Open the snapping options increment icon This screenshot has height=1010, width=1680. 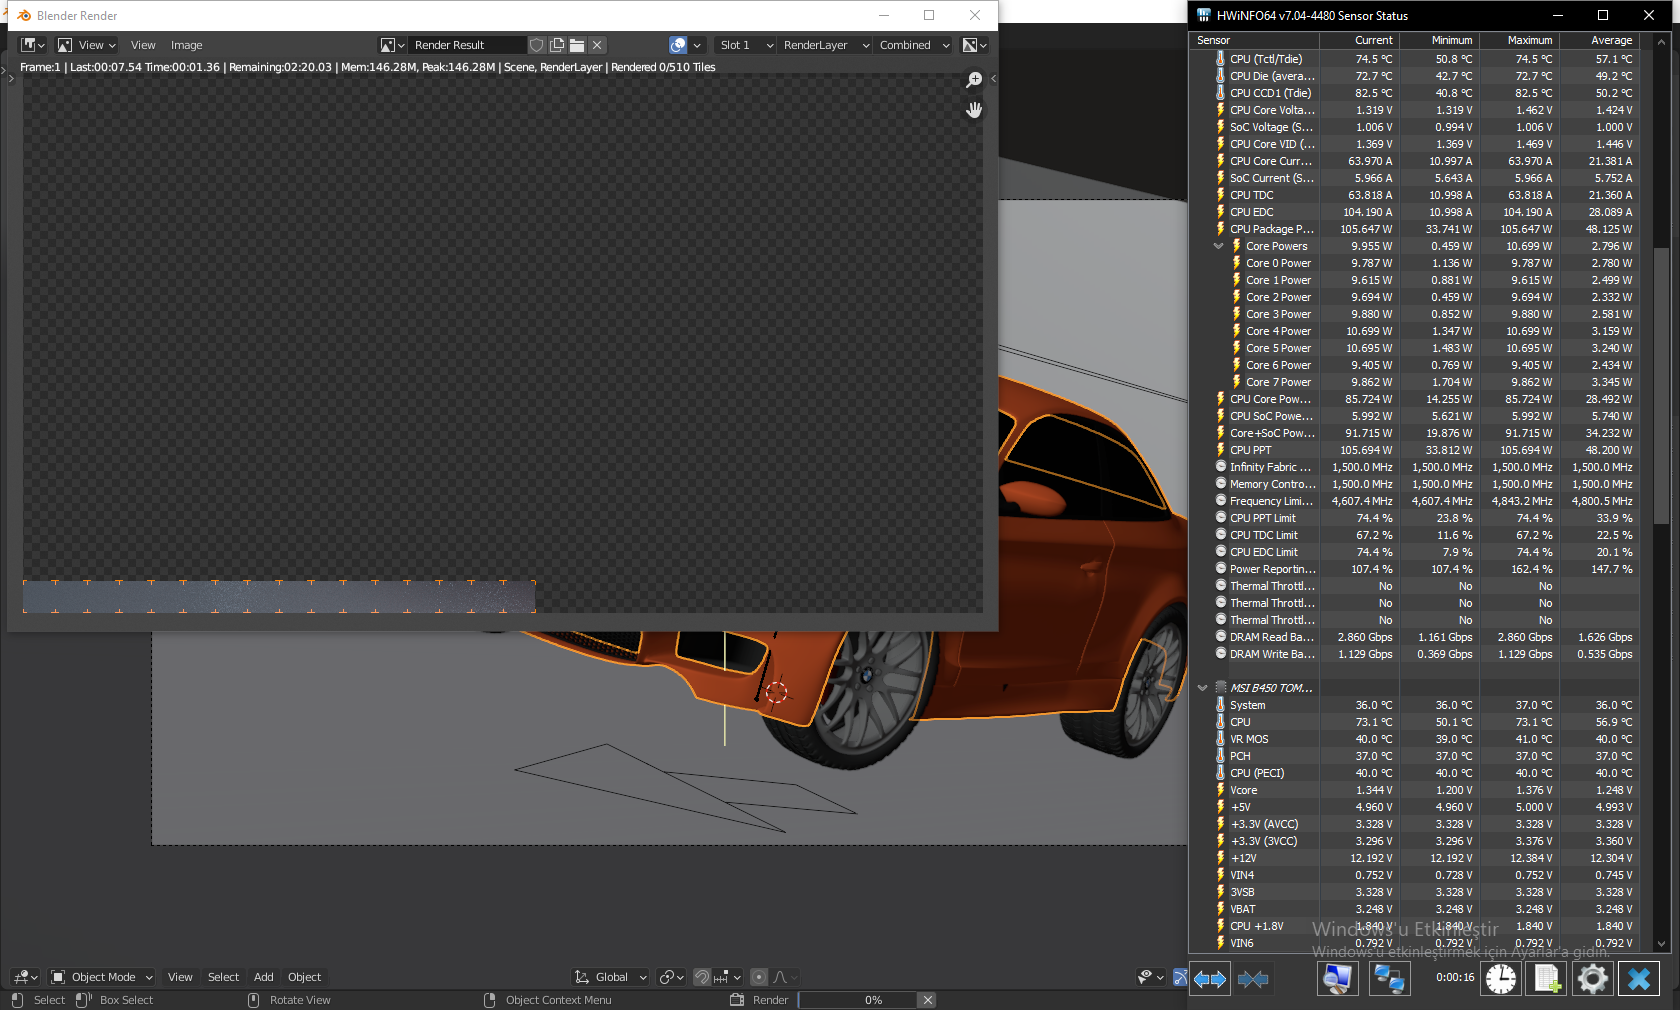[x=727, y=977]
